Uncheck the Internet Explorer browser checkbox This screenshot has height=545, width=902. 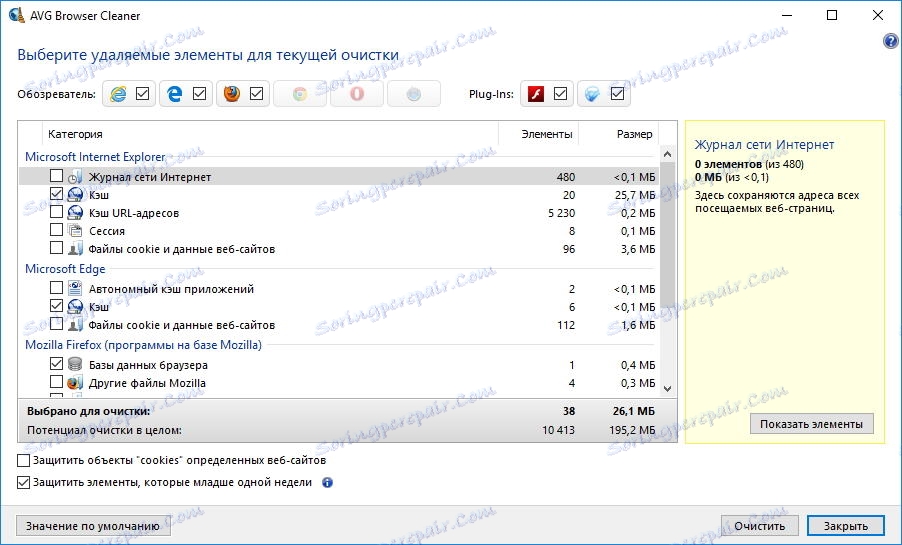[x=143, y=93]
